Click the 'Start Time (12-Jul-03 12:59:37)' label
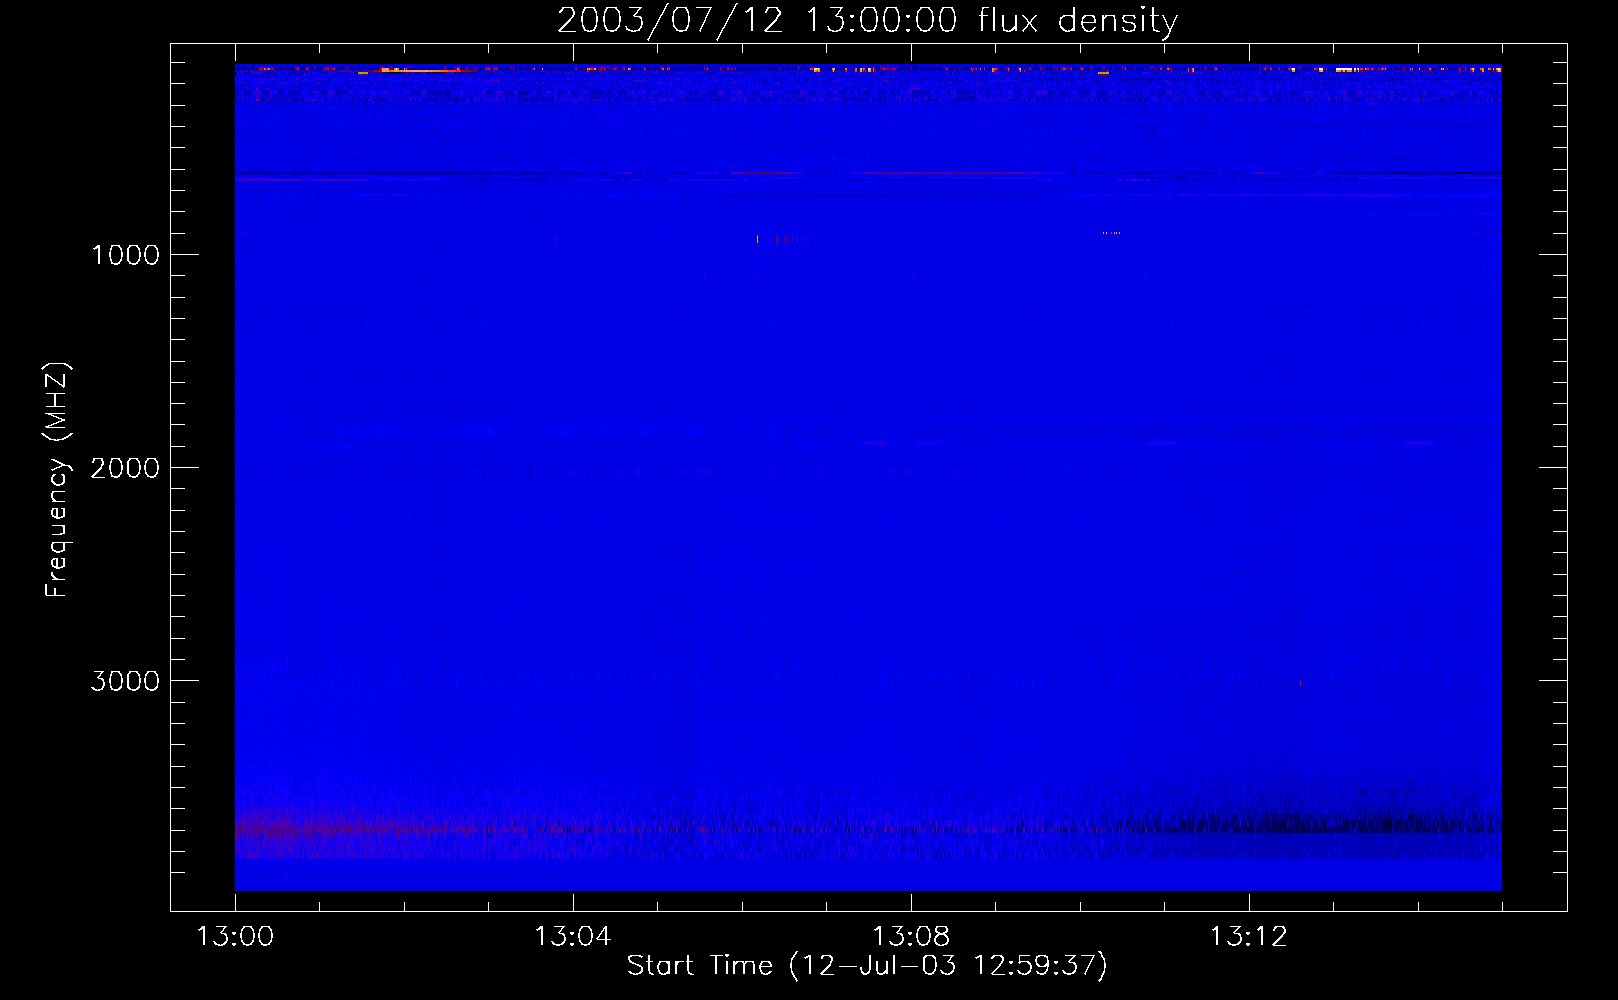This screenshot has width=1618, height=1000. click(867, 966)
